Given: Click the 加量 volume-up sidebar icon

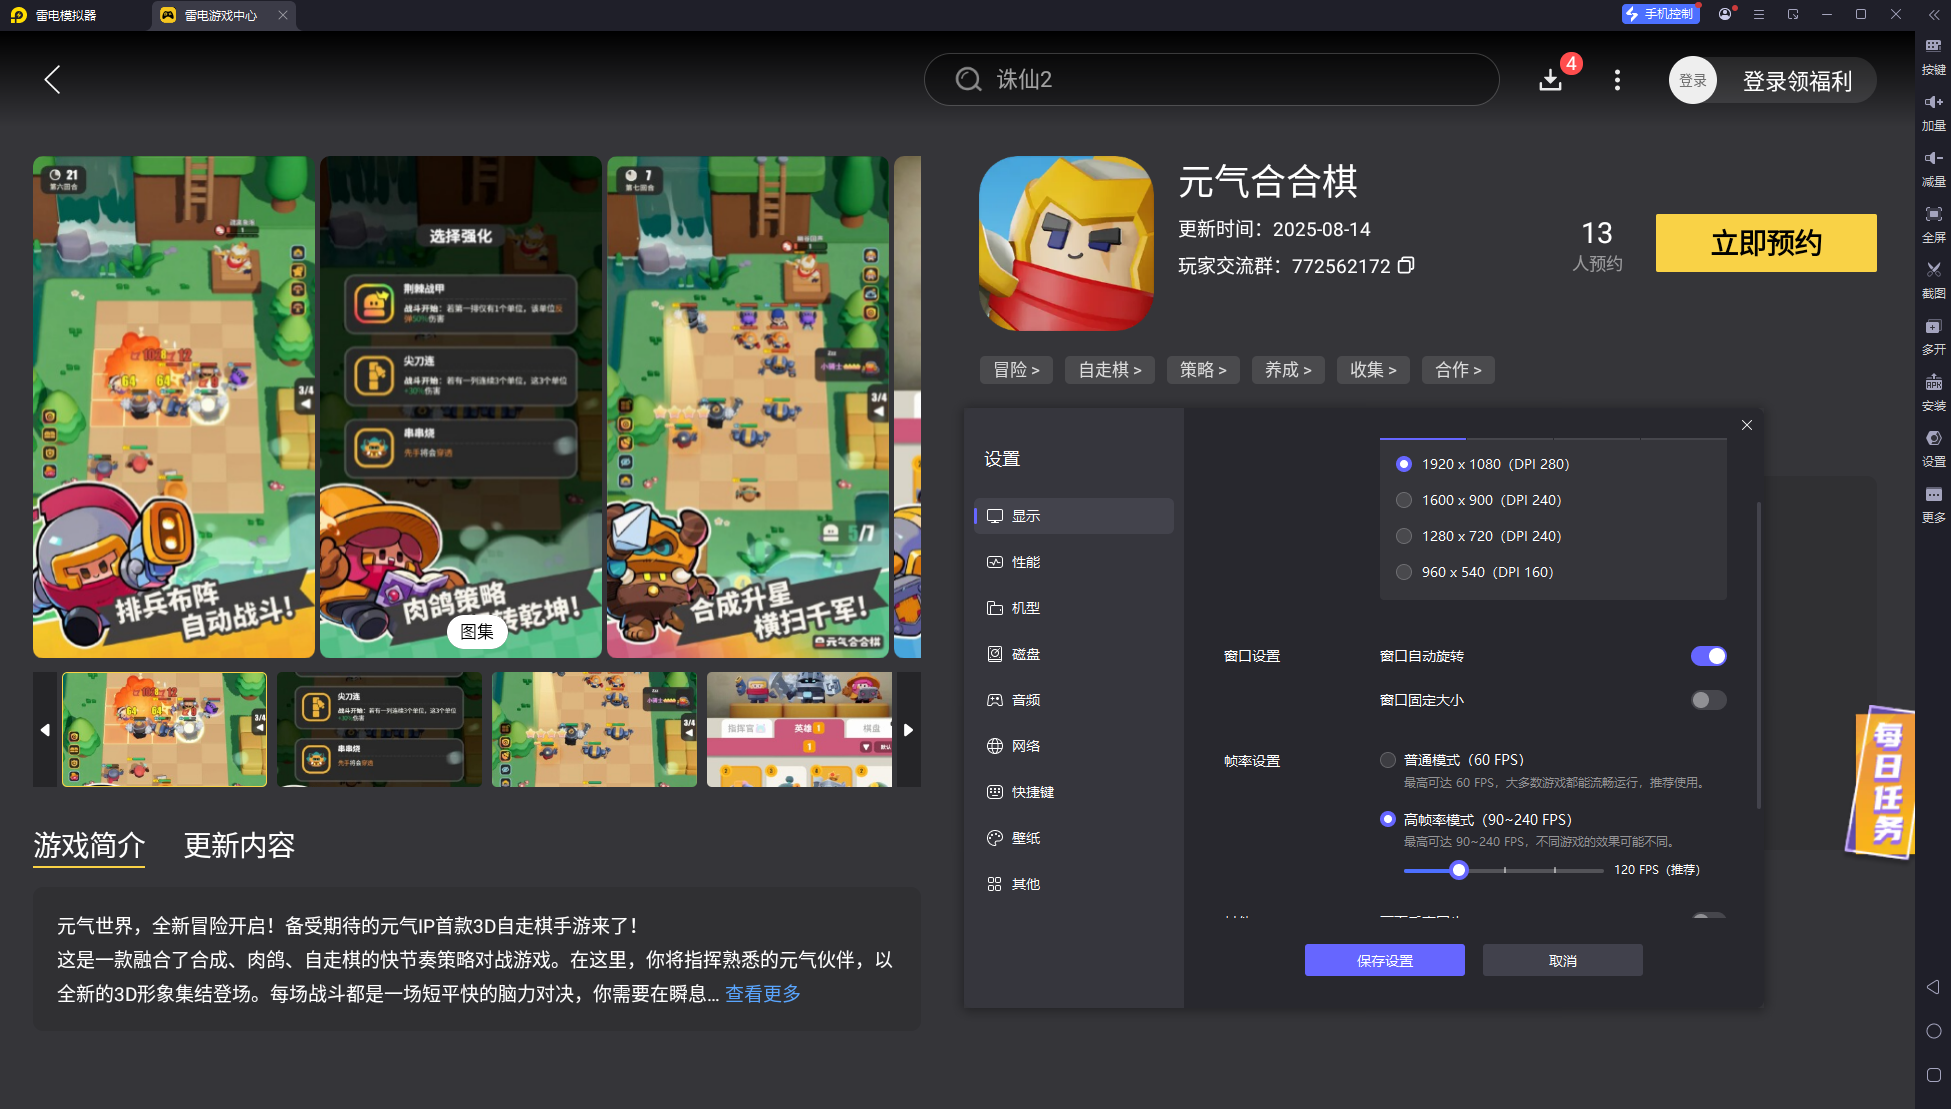Looking at the screenshot, I should 1933,113.
